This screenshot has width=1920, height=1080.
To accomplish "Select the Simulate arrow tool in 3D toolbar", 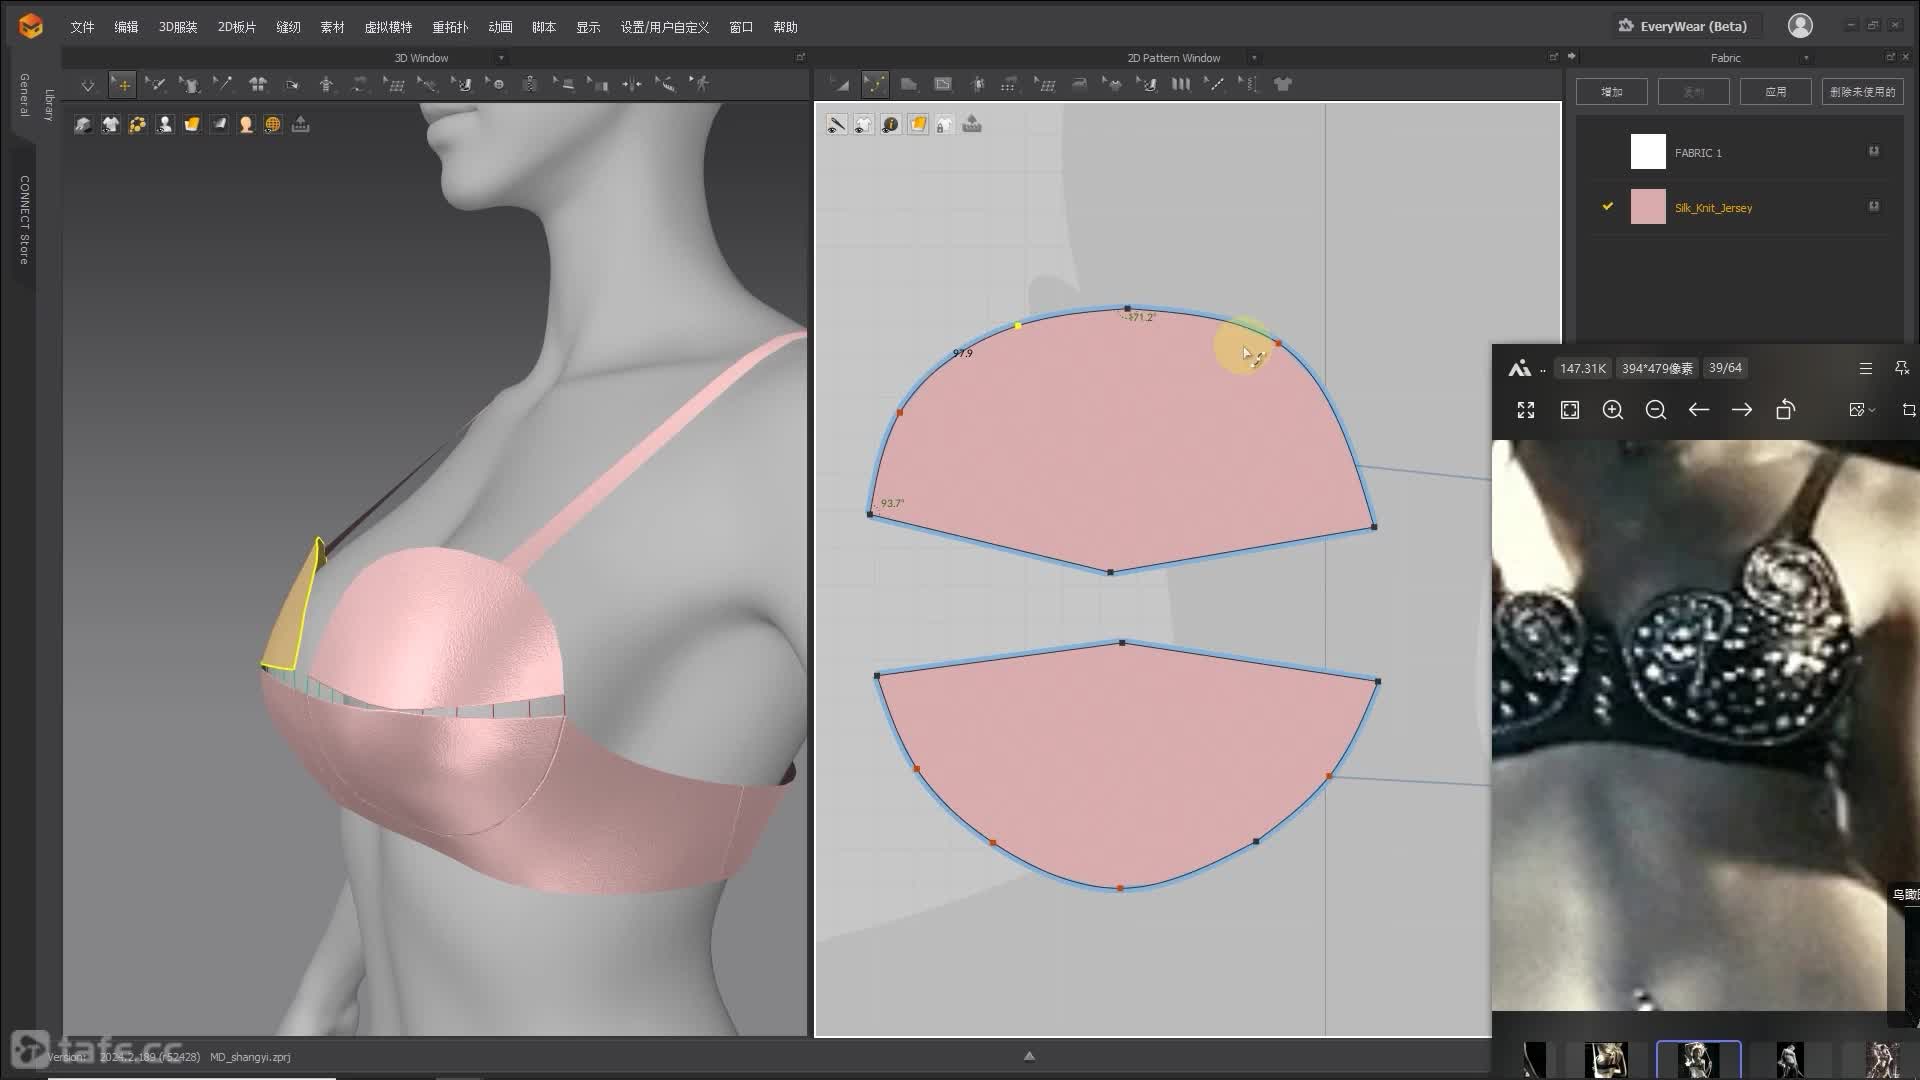I will [x=88, y=85].
